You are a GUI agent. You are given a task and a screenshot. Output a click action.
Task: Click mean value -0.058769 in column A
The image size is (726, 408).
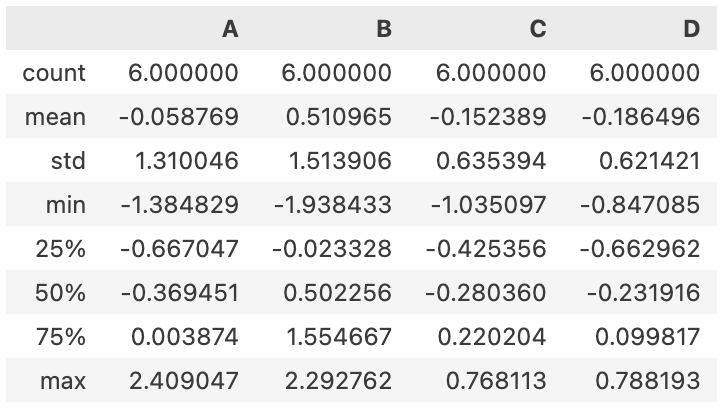coord(179,117)
